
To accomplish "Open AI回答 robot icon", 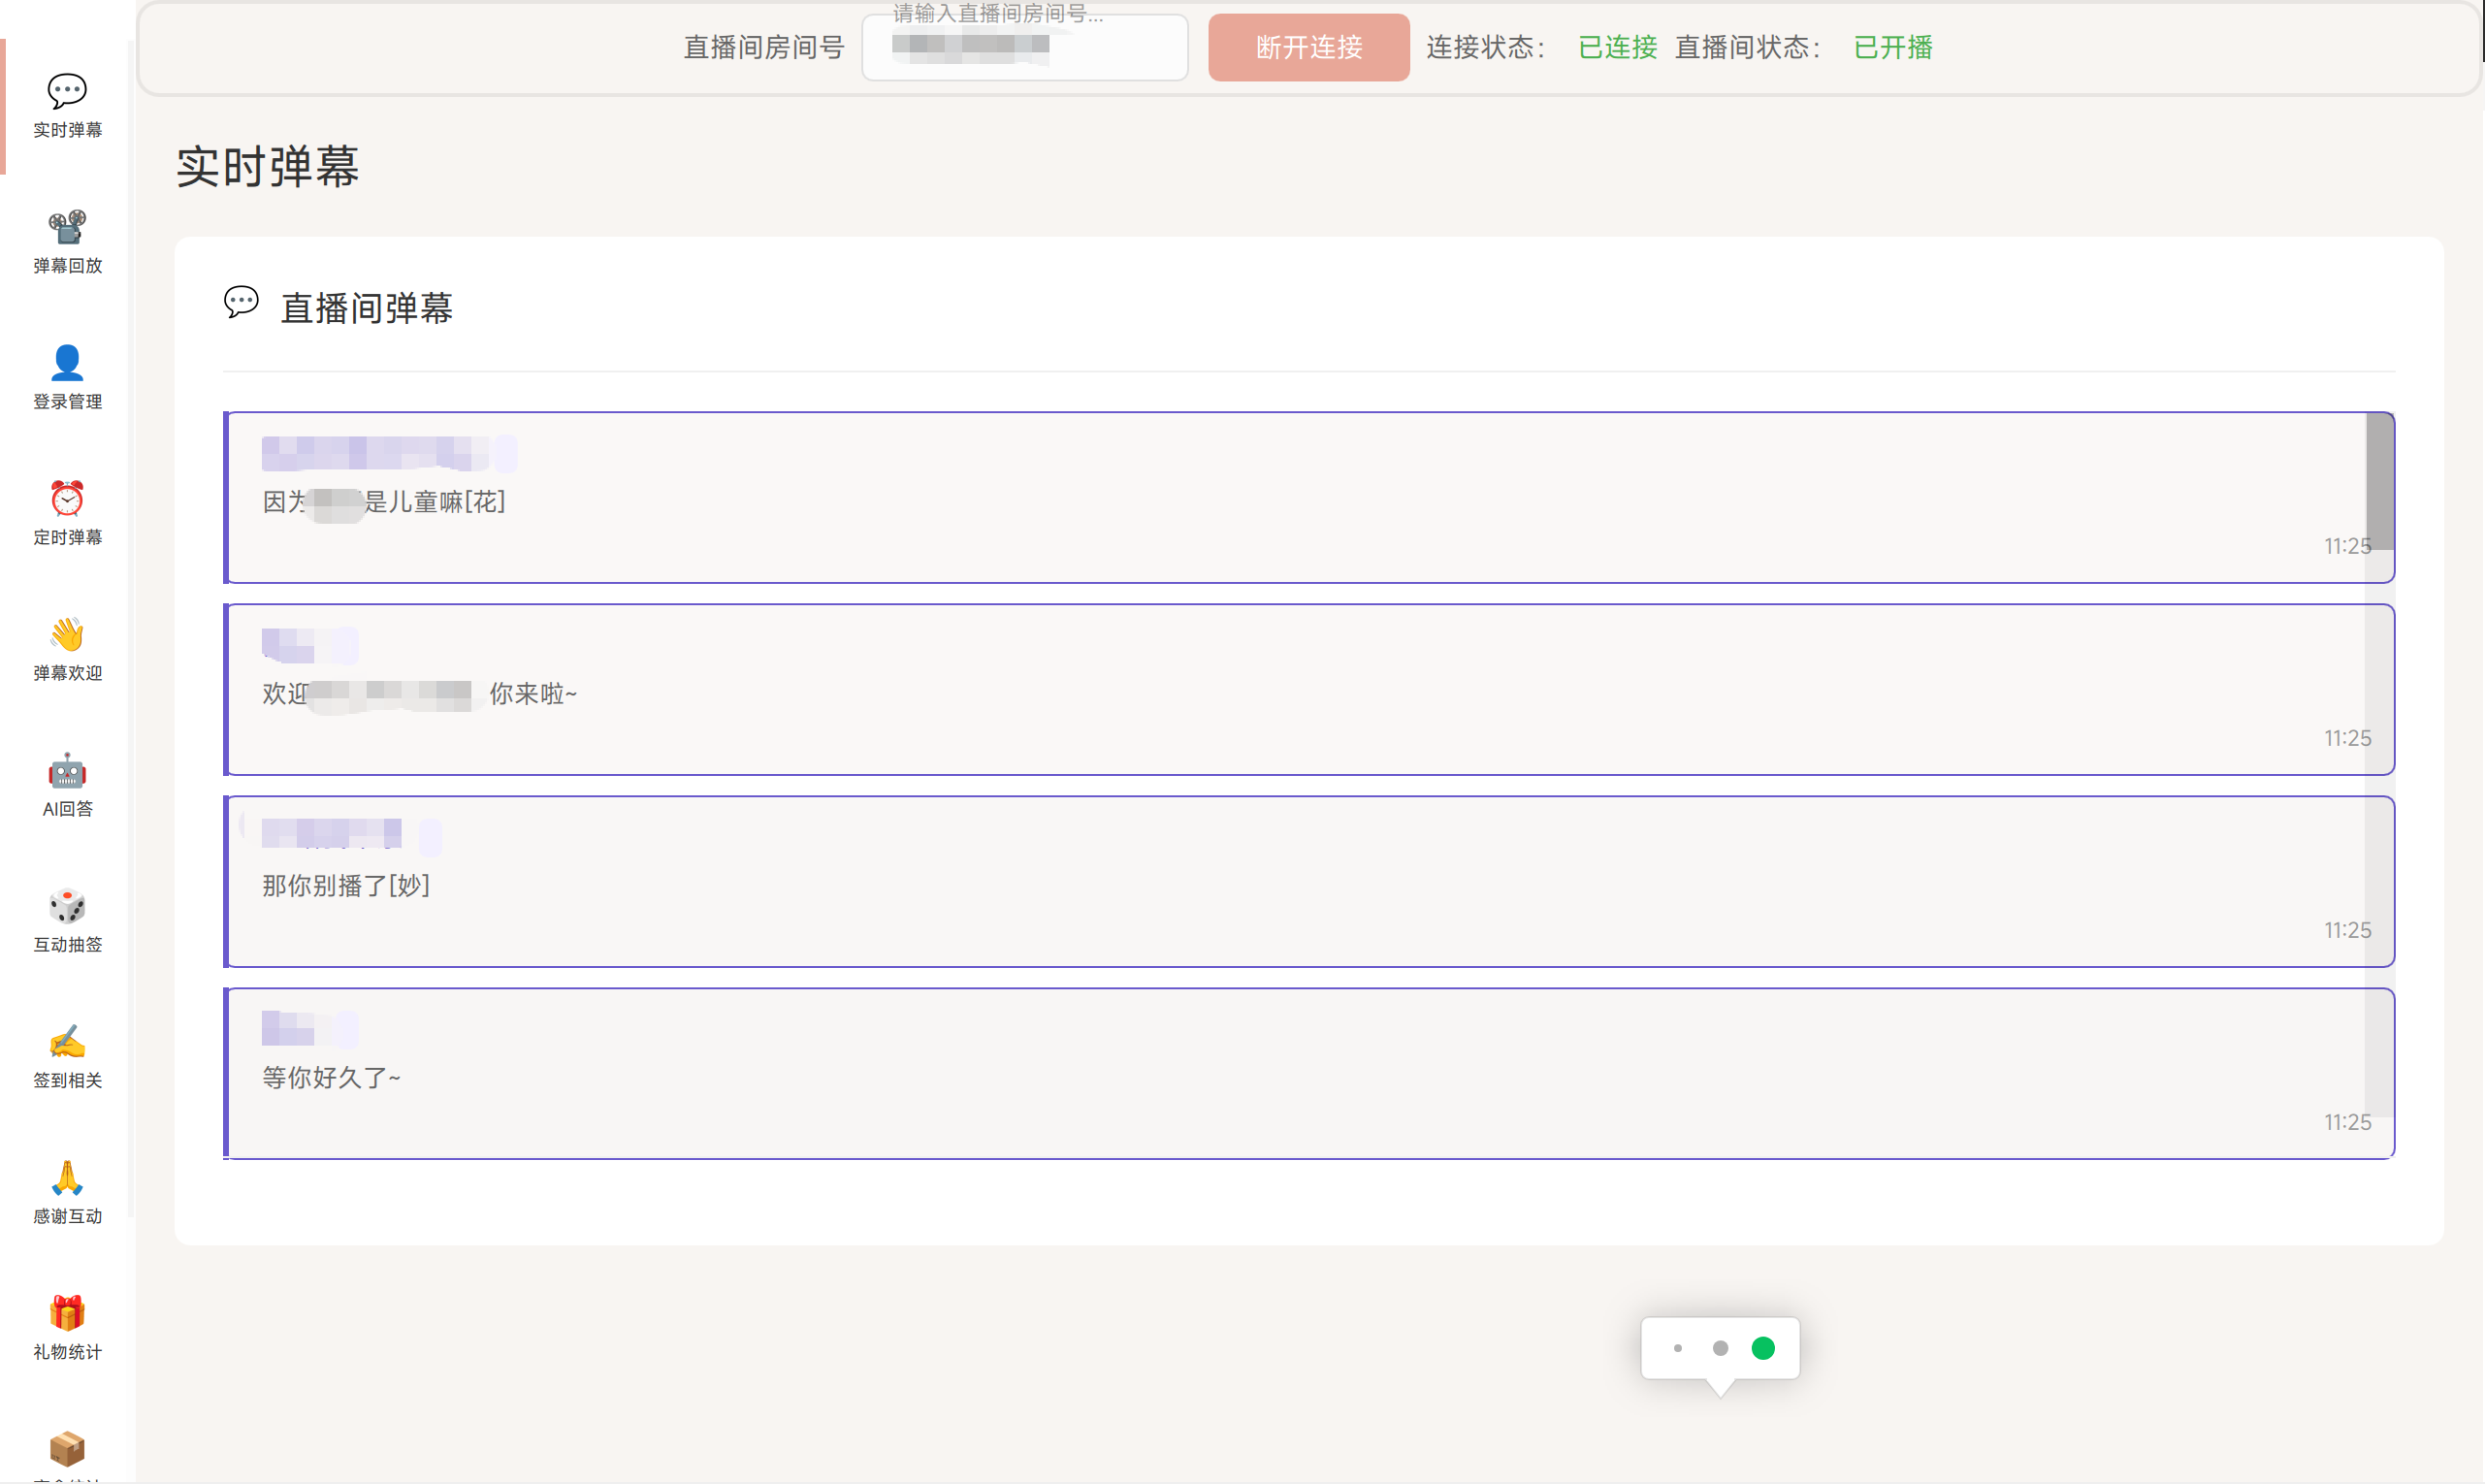I will point(67,771).
